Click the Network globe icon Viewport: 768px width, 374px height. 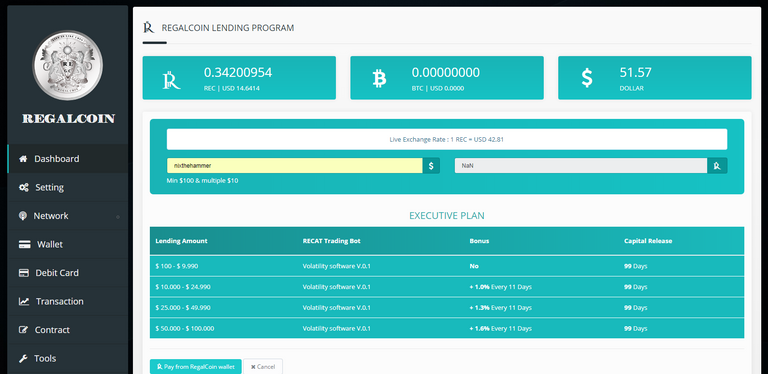[23, 216]
